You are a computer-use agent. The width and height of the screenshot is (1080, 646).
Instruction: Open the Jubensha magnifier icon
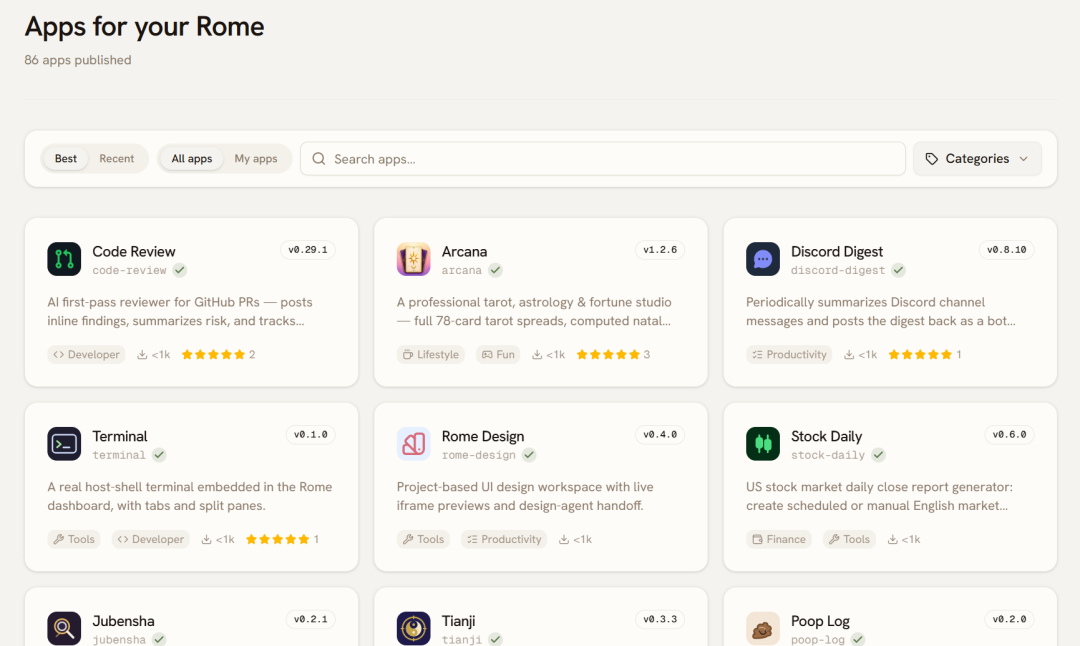(x=64, y=628)
